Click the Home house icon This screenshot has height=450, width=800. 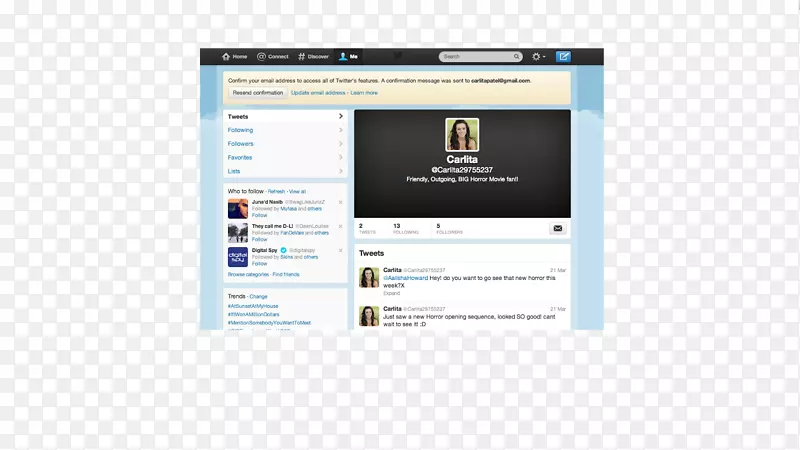pos(226,57)
